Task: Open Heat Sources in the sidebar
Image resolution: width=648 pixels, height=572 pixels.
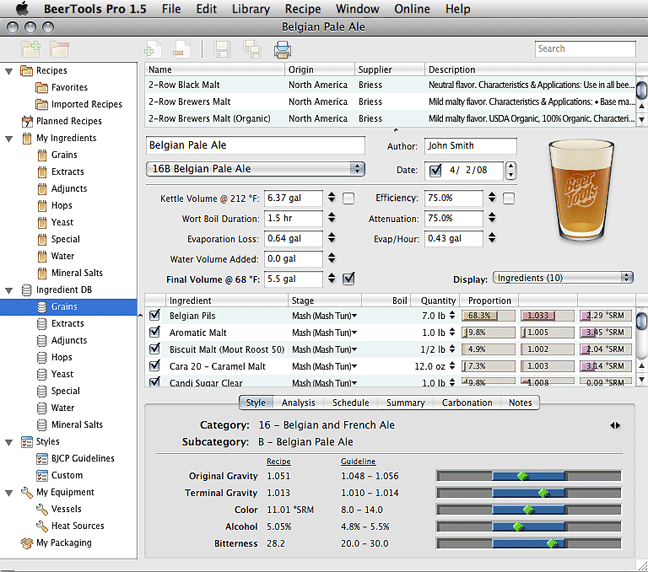Action: [77, 526]
